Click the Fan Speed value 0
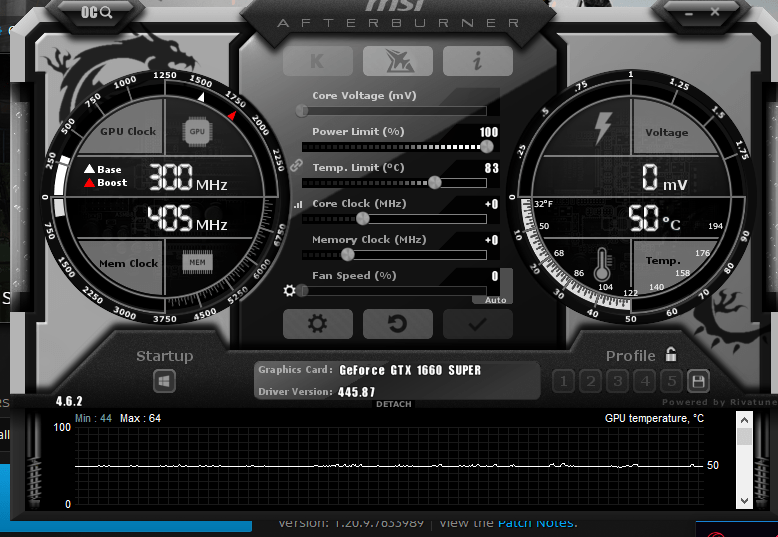The image size is (778, 537). [495, 276]
